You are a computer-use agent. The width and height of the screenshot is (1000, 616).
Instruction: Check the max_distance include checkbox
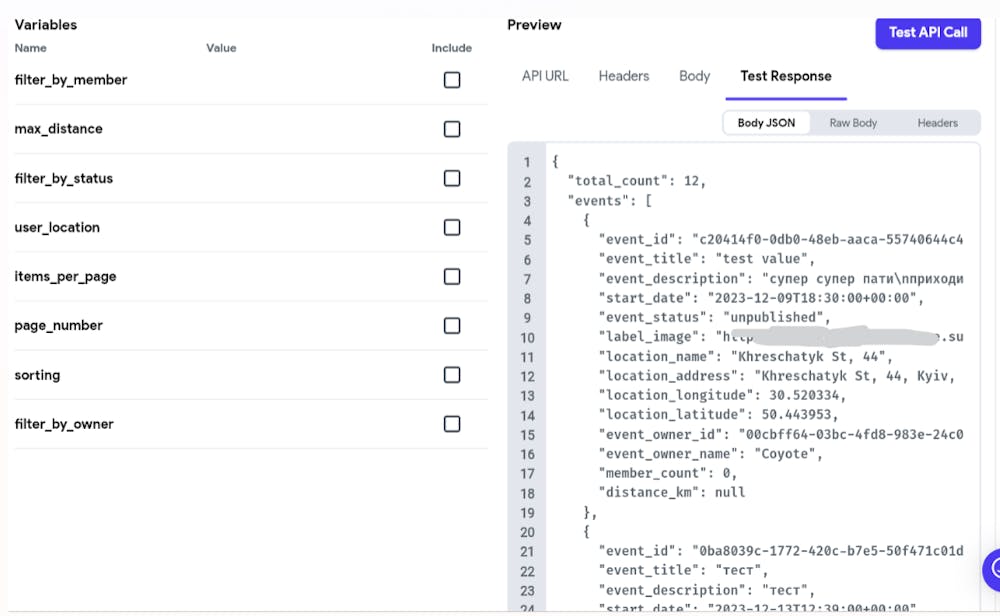pyautogui.click(x=451, y=129)
